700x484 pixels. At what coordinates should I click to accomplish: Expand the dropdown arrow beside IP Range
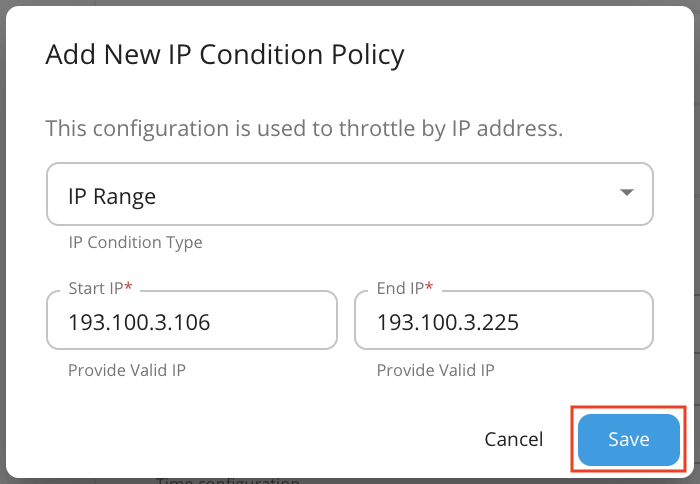pos(627,193)
